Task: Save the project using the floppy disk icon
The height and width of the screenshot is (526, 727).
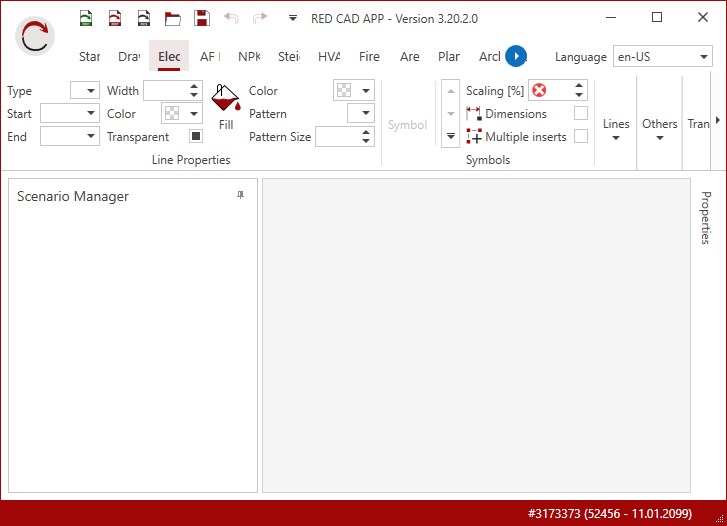Action: click(202, 18)
